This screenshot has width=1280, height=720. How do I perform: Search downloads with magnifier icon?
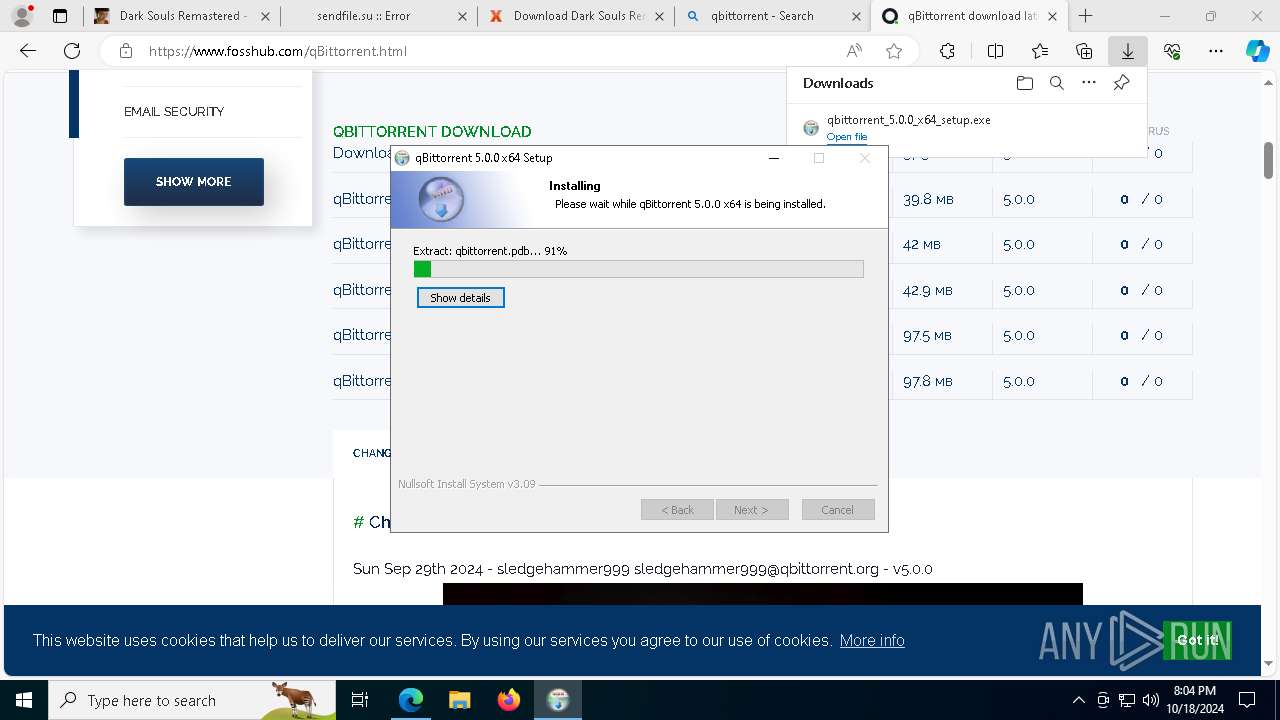(x=1056, y=83)
